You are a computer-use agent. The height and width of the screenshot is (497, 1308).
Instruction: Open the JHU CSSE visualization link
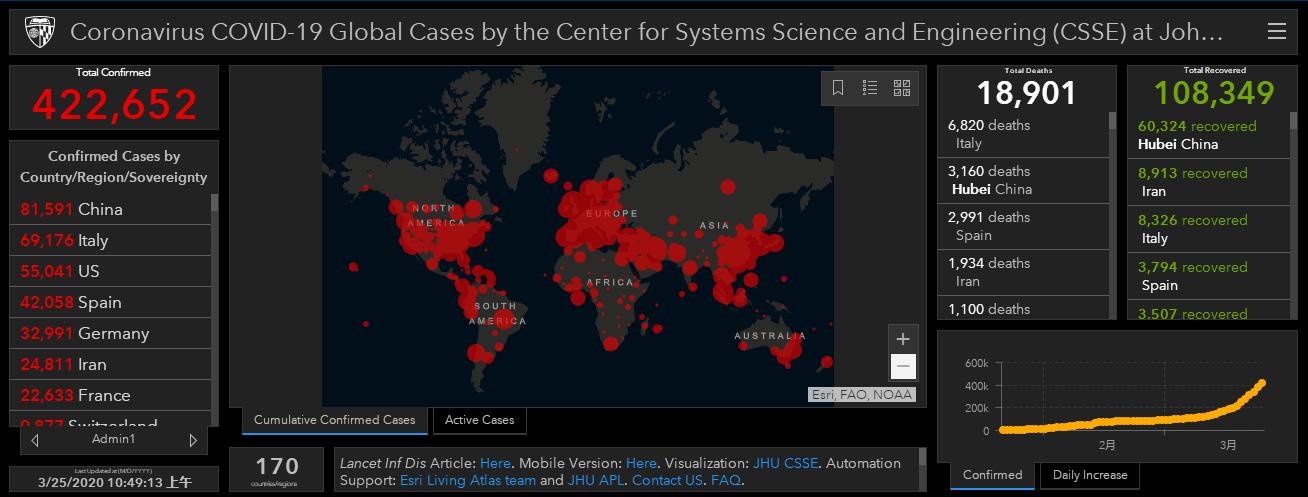click(784, 463)
